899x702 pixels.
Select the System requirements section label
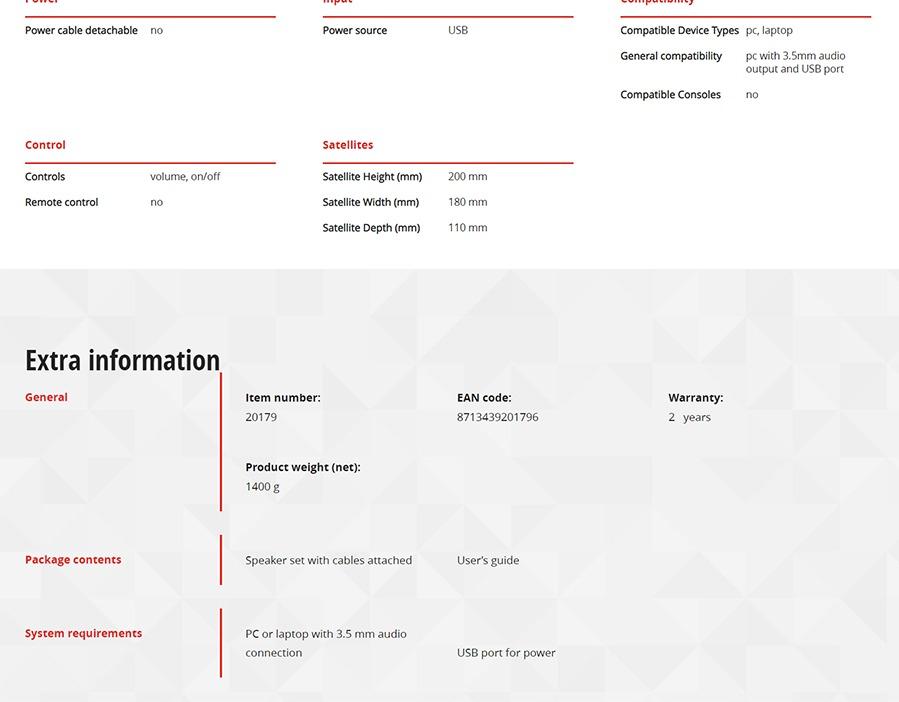[83, 633]
